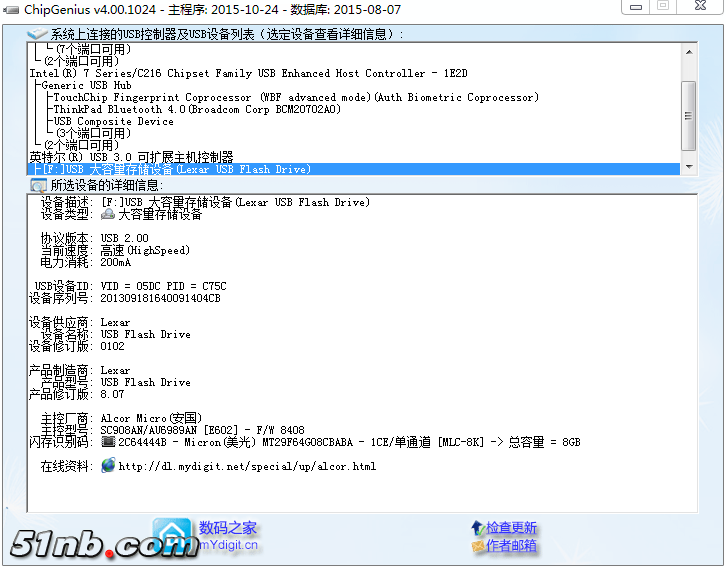The image size is (726, 568).
Task: Click the 大容量存储设备 device type text
Action: click(x=160, y=214)
